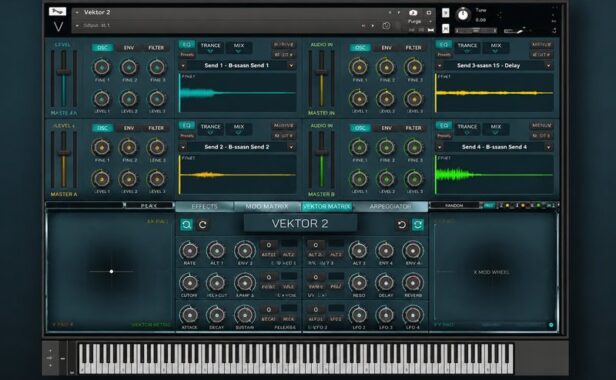Click the teal loop icon right of VEKTOR 2
This screenshot has width=616, height=380.
(418, 225)
